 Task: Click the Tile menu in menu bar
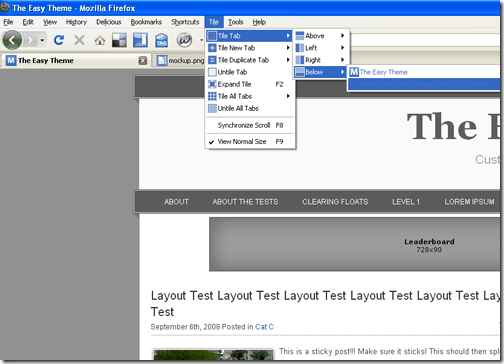coord(214,22)
